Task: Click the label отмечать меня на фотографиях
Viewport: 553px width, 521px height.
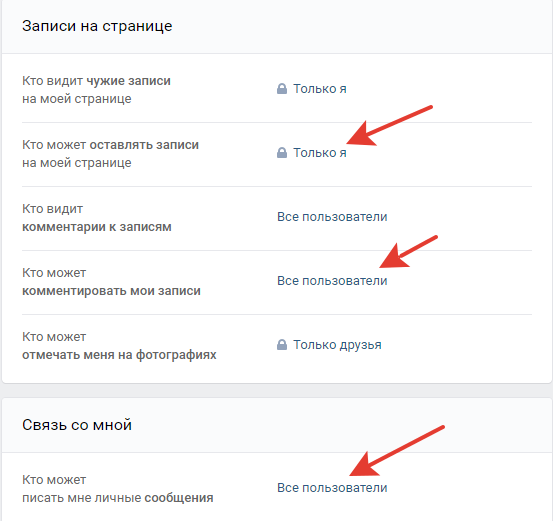Action: click(x=119, y=355)
